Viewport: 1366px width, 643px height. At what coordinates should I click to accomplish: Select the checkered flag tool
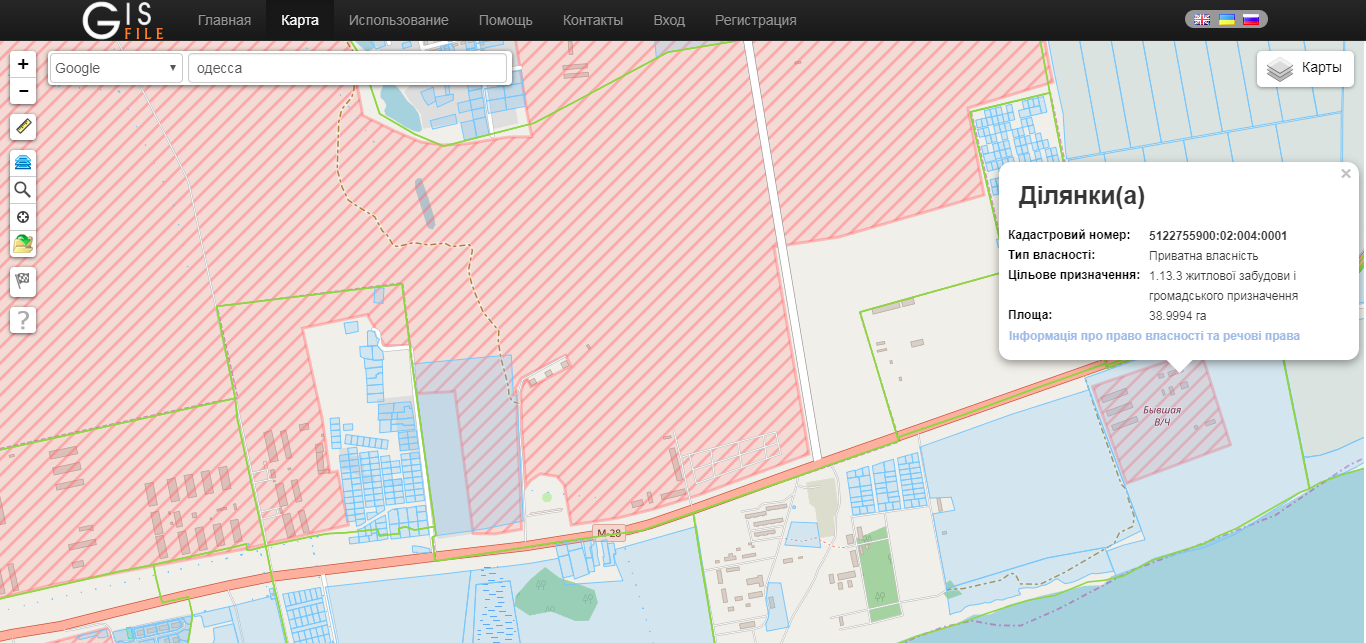tap(23, 282)
